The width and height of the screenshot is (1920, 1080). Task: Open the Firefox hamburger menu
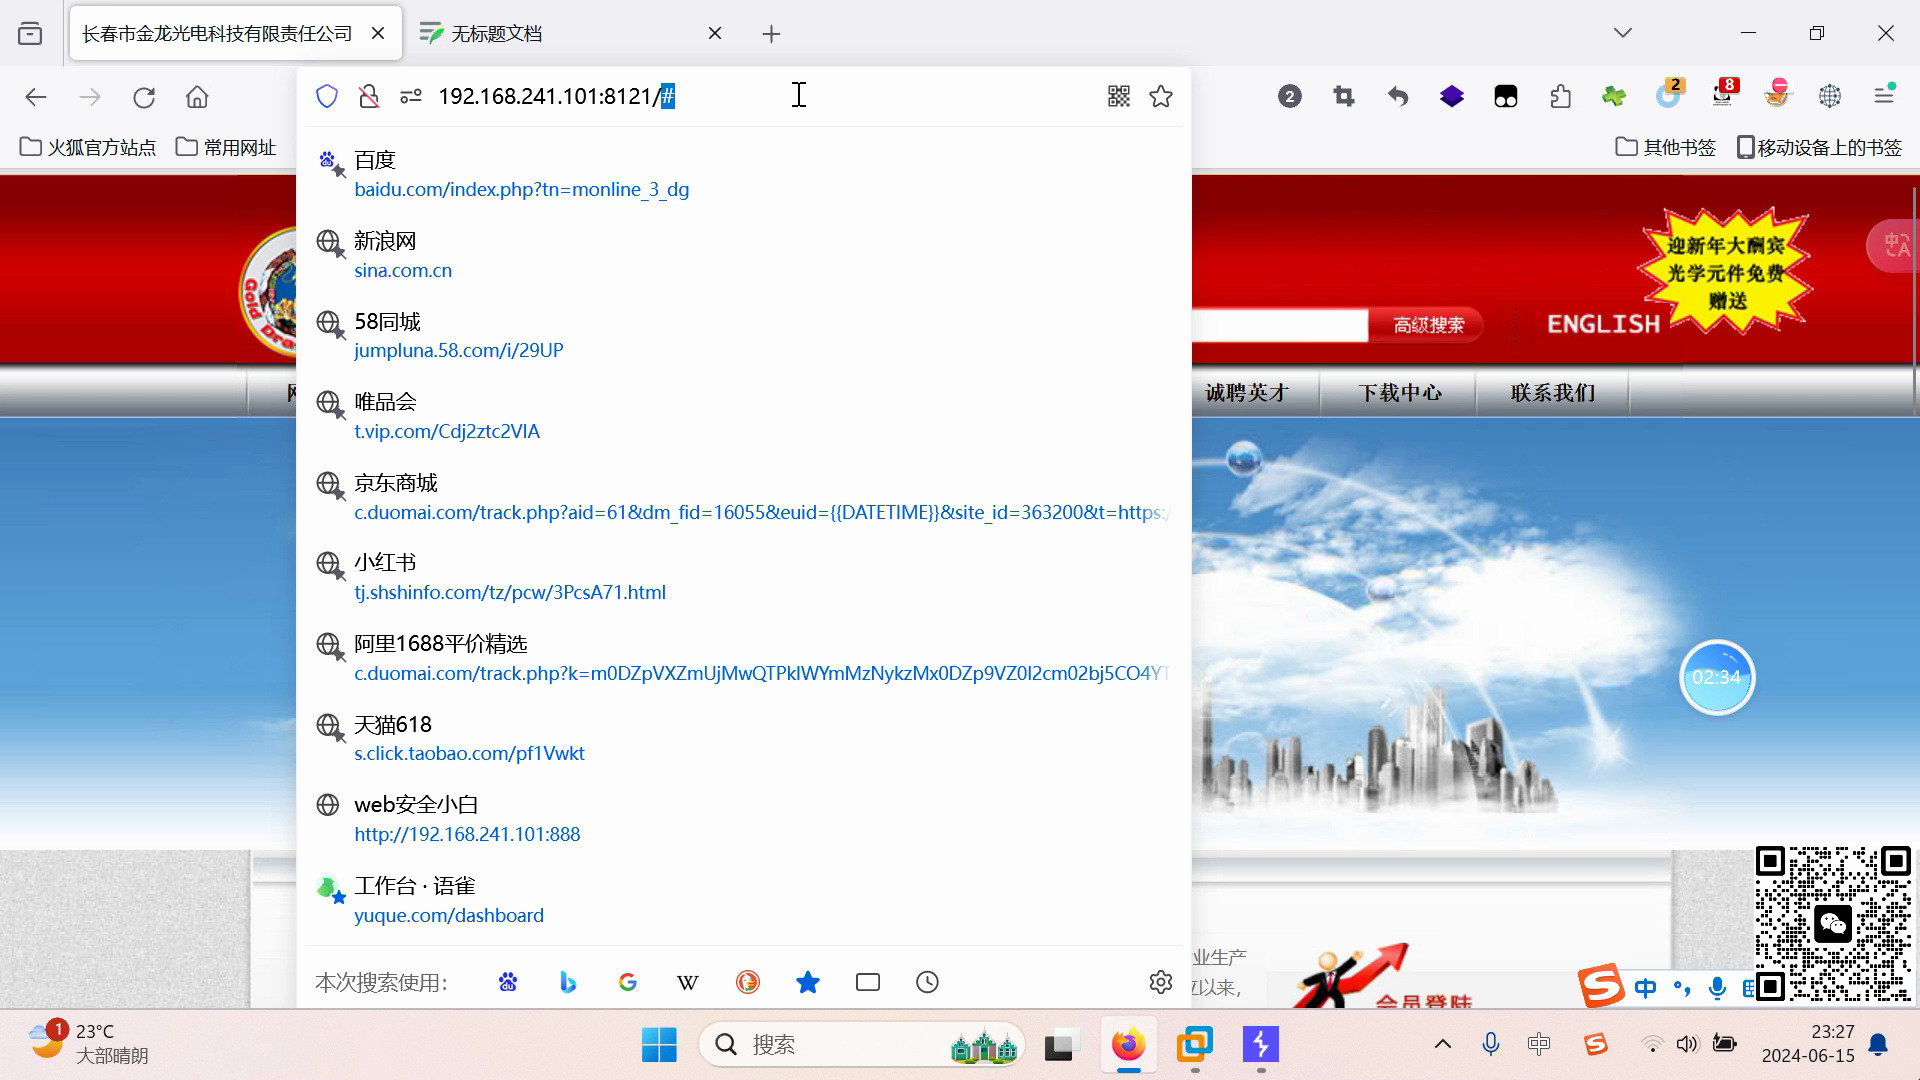coord(1884,96)
